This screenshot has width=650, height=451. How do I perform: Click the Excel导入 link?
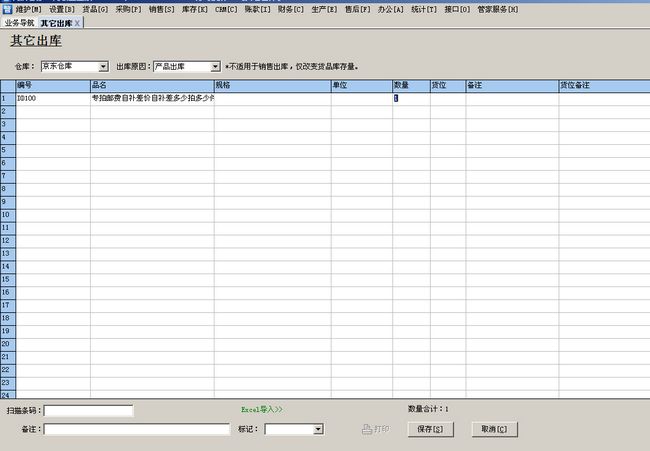pyautogui.click(x=262, y=410)
